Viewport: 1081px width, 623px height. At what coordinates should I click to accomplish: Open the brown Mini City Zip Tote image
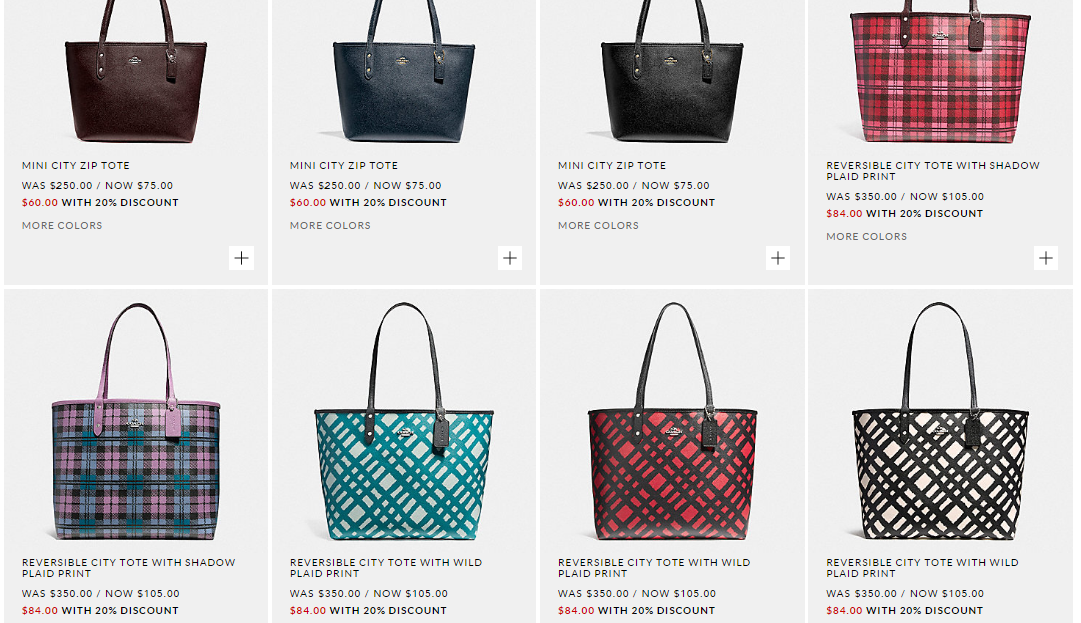coord(136,80)
